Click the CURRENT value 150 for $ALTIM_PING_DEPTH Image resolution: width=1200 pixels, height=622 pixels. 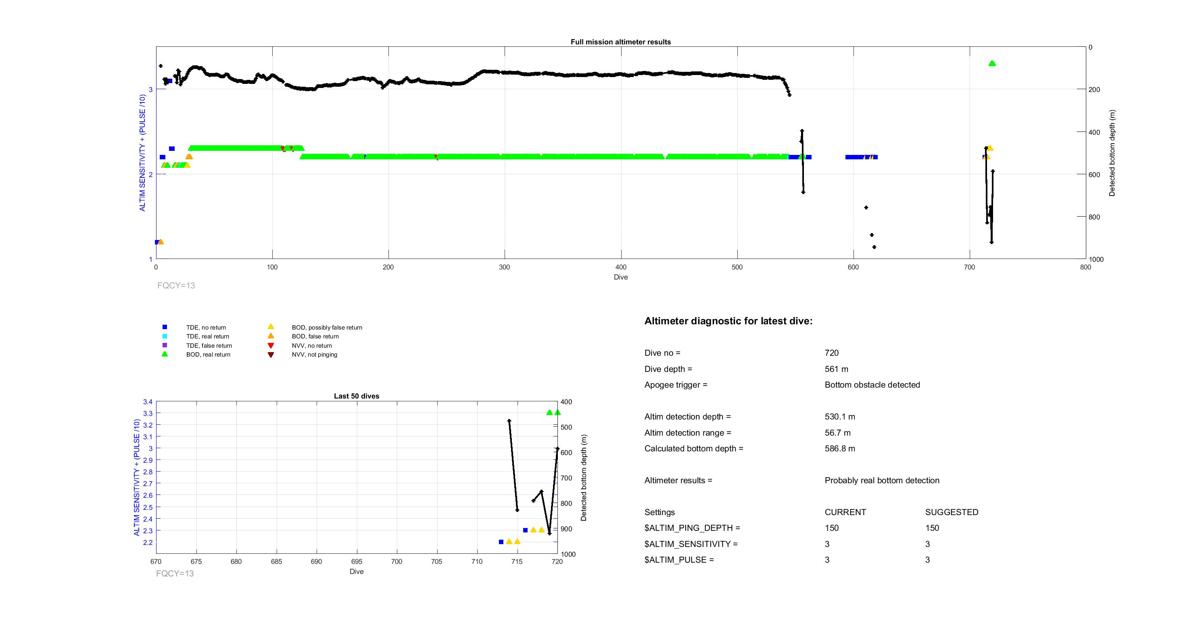click(832, 528)
